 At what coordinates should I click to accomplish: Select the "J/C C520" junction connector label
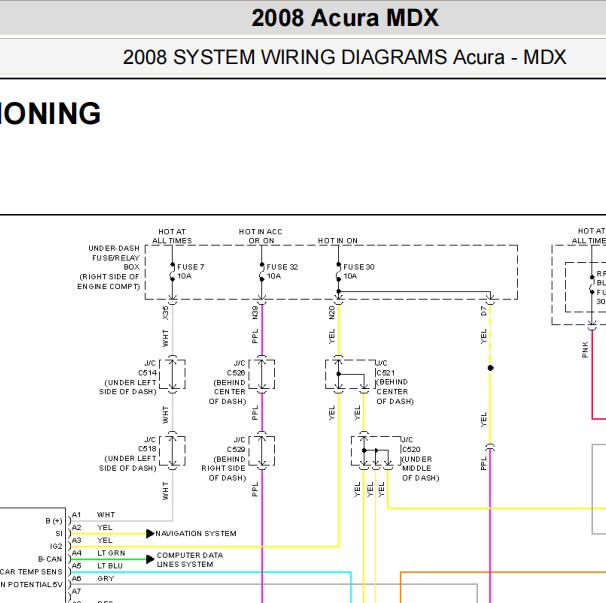411,445
